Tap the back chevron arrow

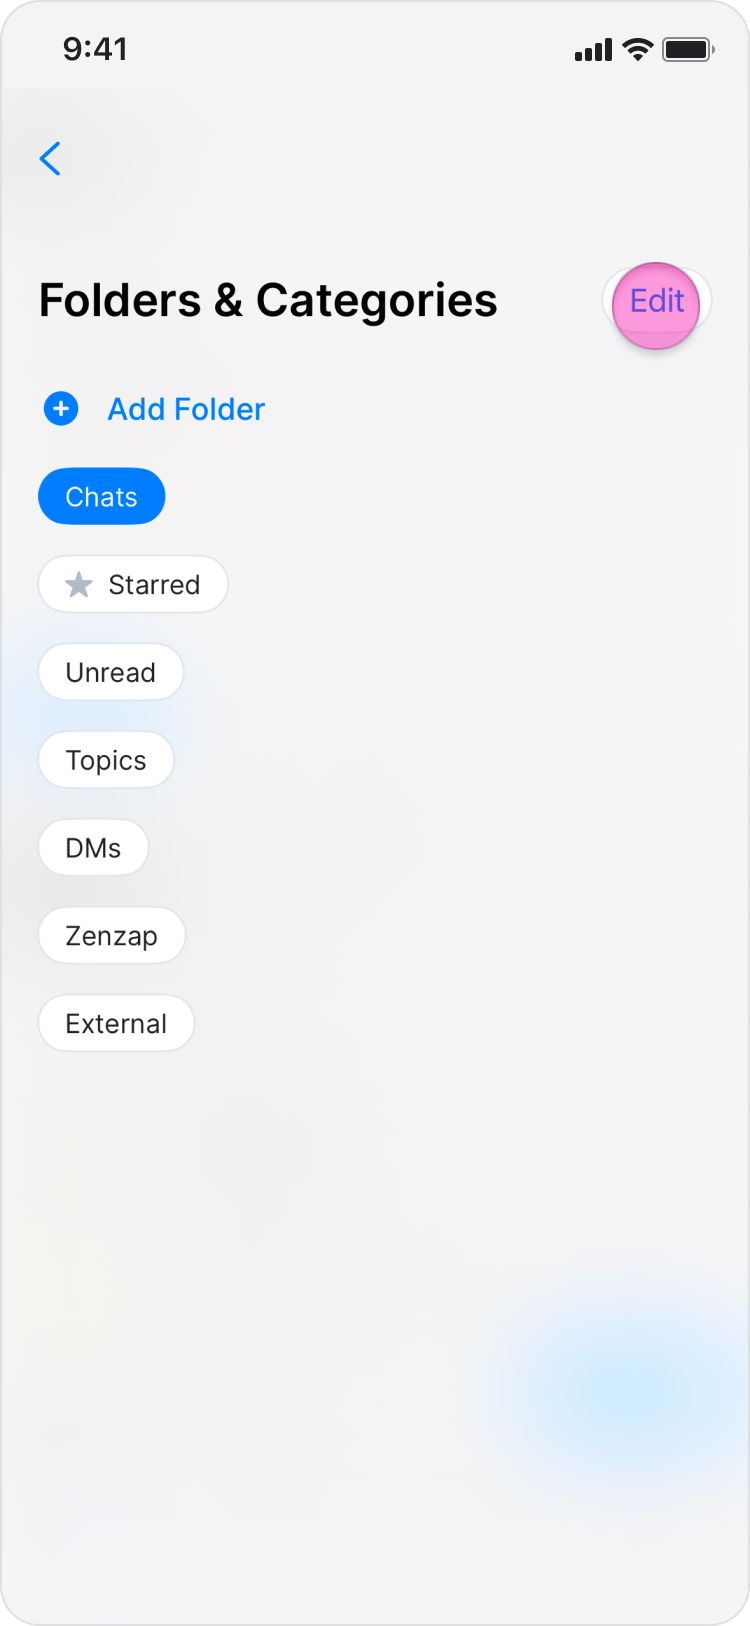50,159
